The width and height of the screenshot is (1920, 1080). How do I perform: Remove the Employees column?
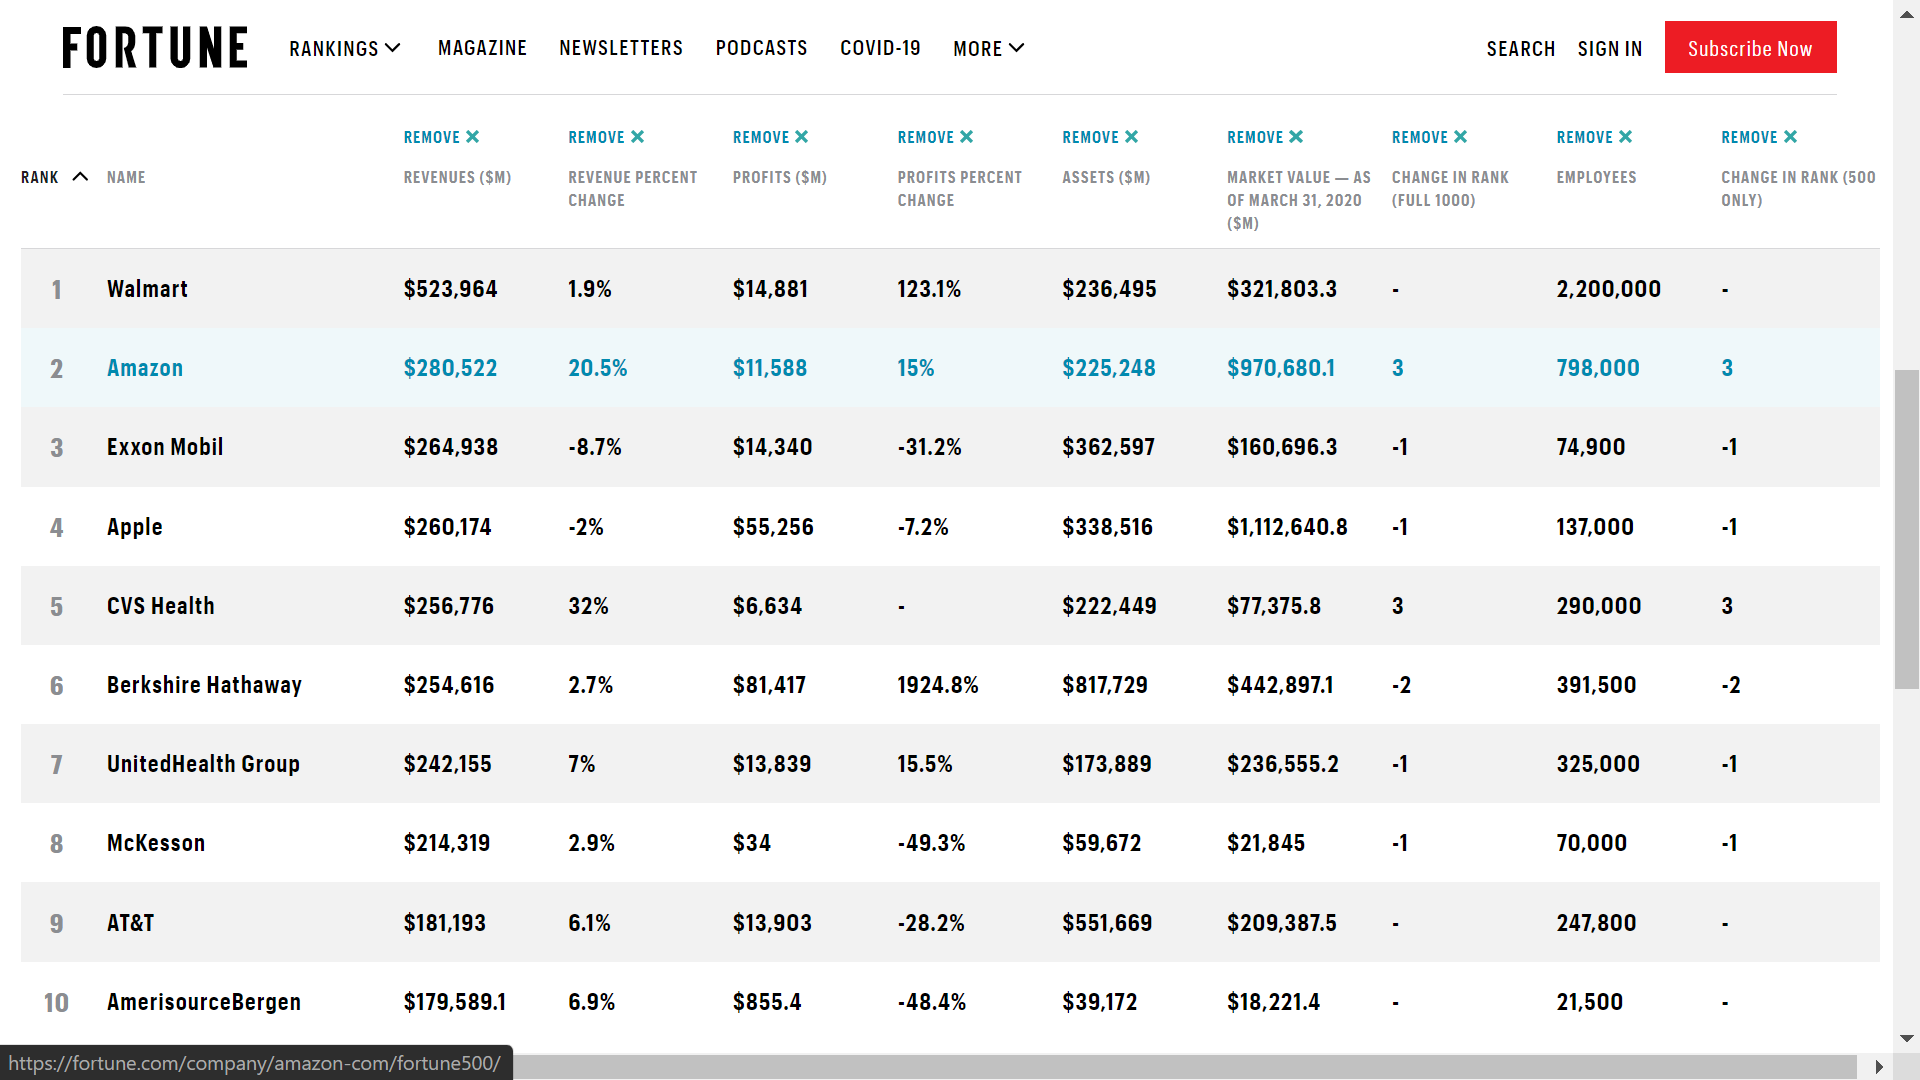click(1594, 137)
